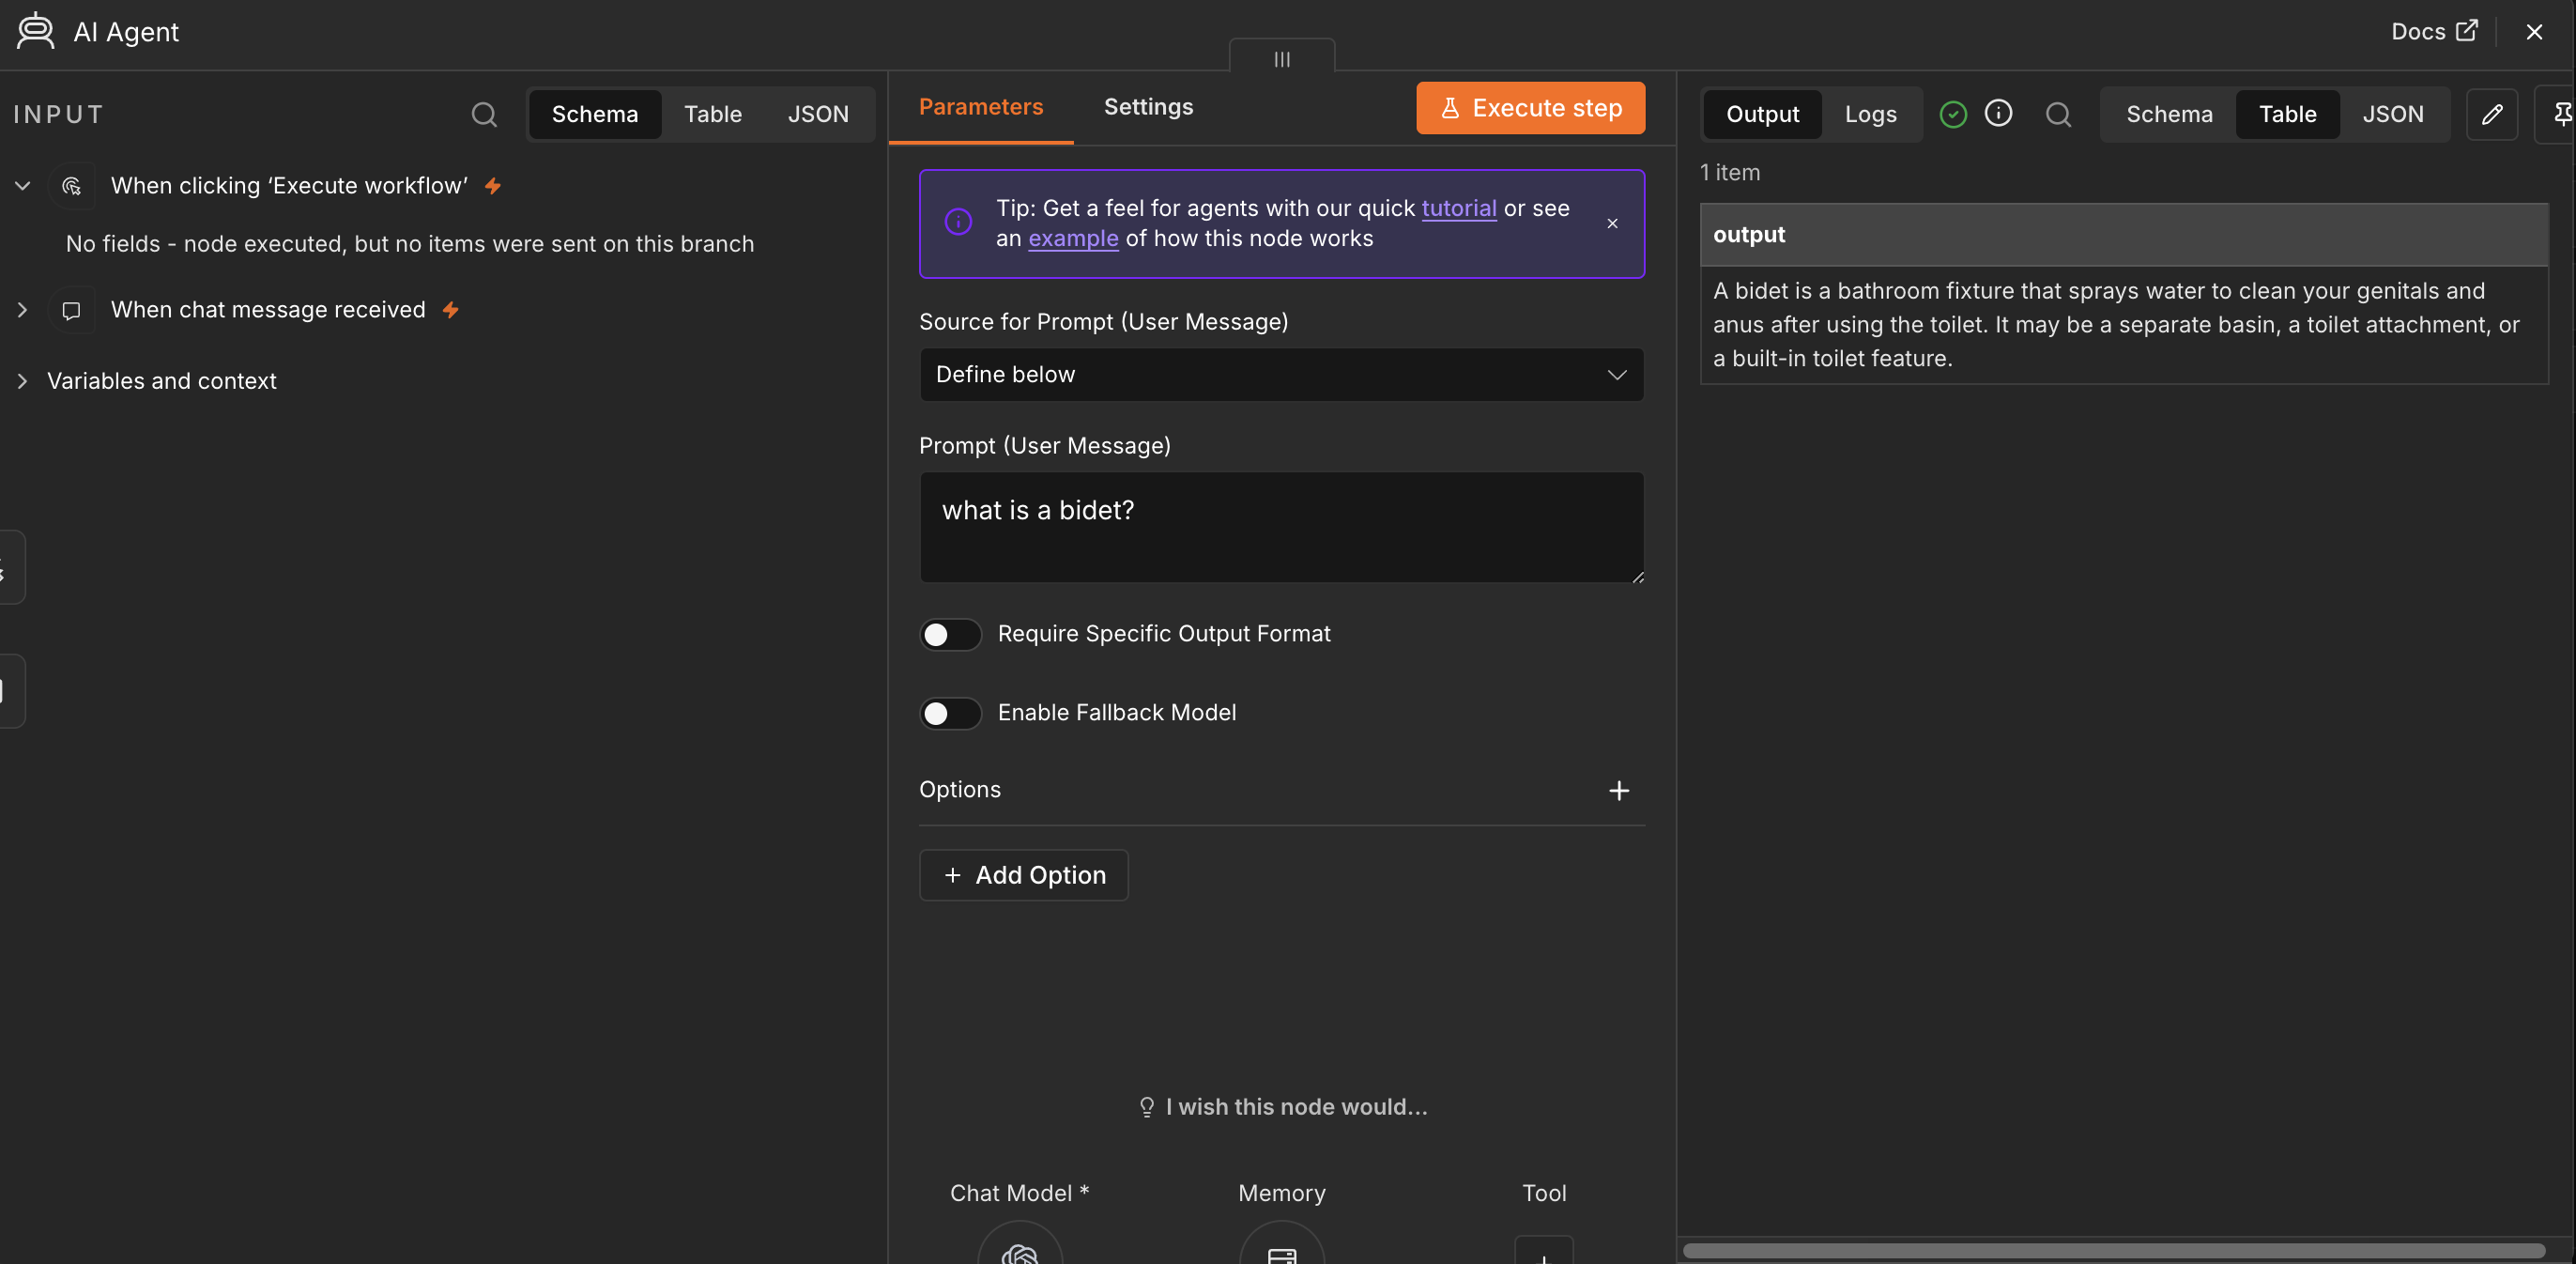2576x1264 pixels.
Task: Open the quick tutorial link
Action: coord(1459,208)
